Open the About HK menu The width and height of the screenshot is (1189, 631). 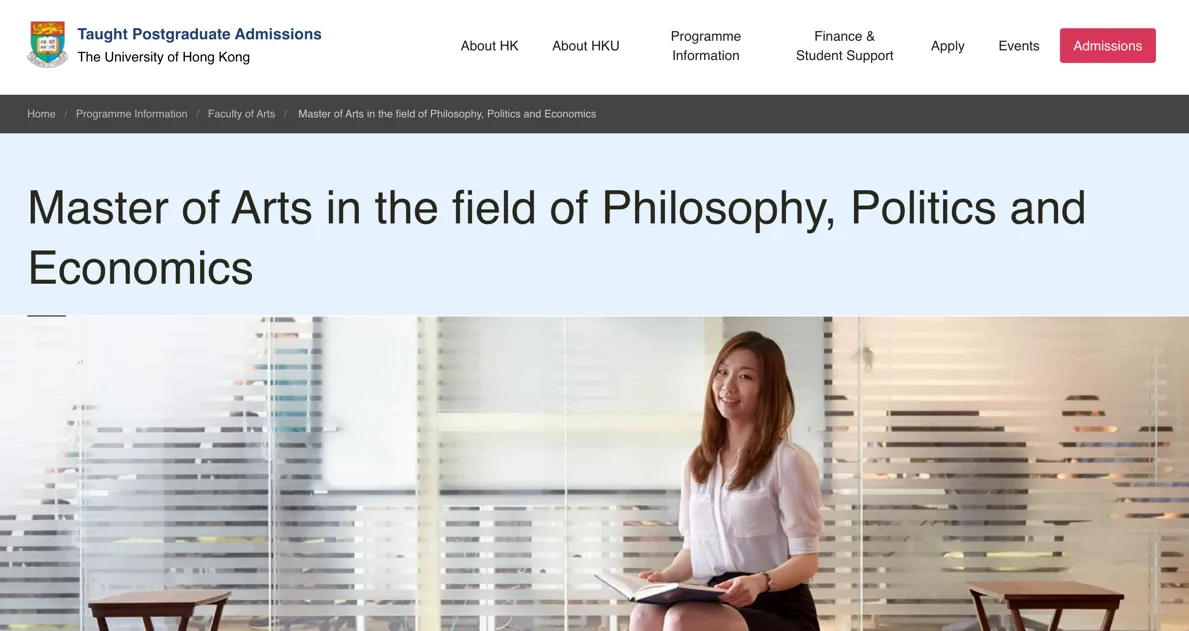coord(489,46)
